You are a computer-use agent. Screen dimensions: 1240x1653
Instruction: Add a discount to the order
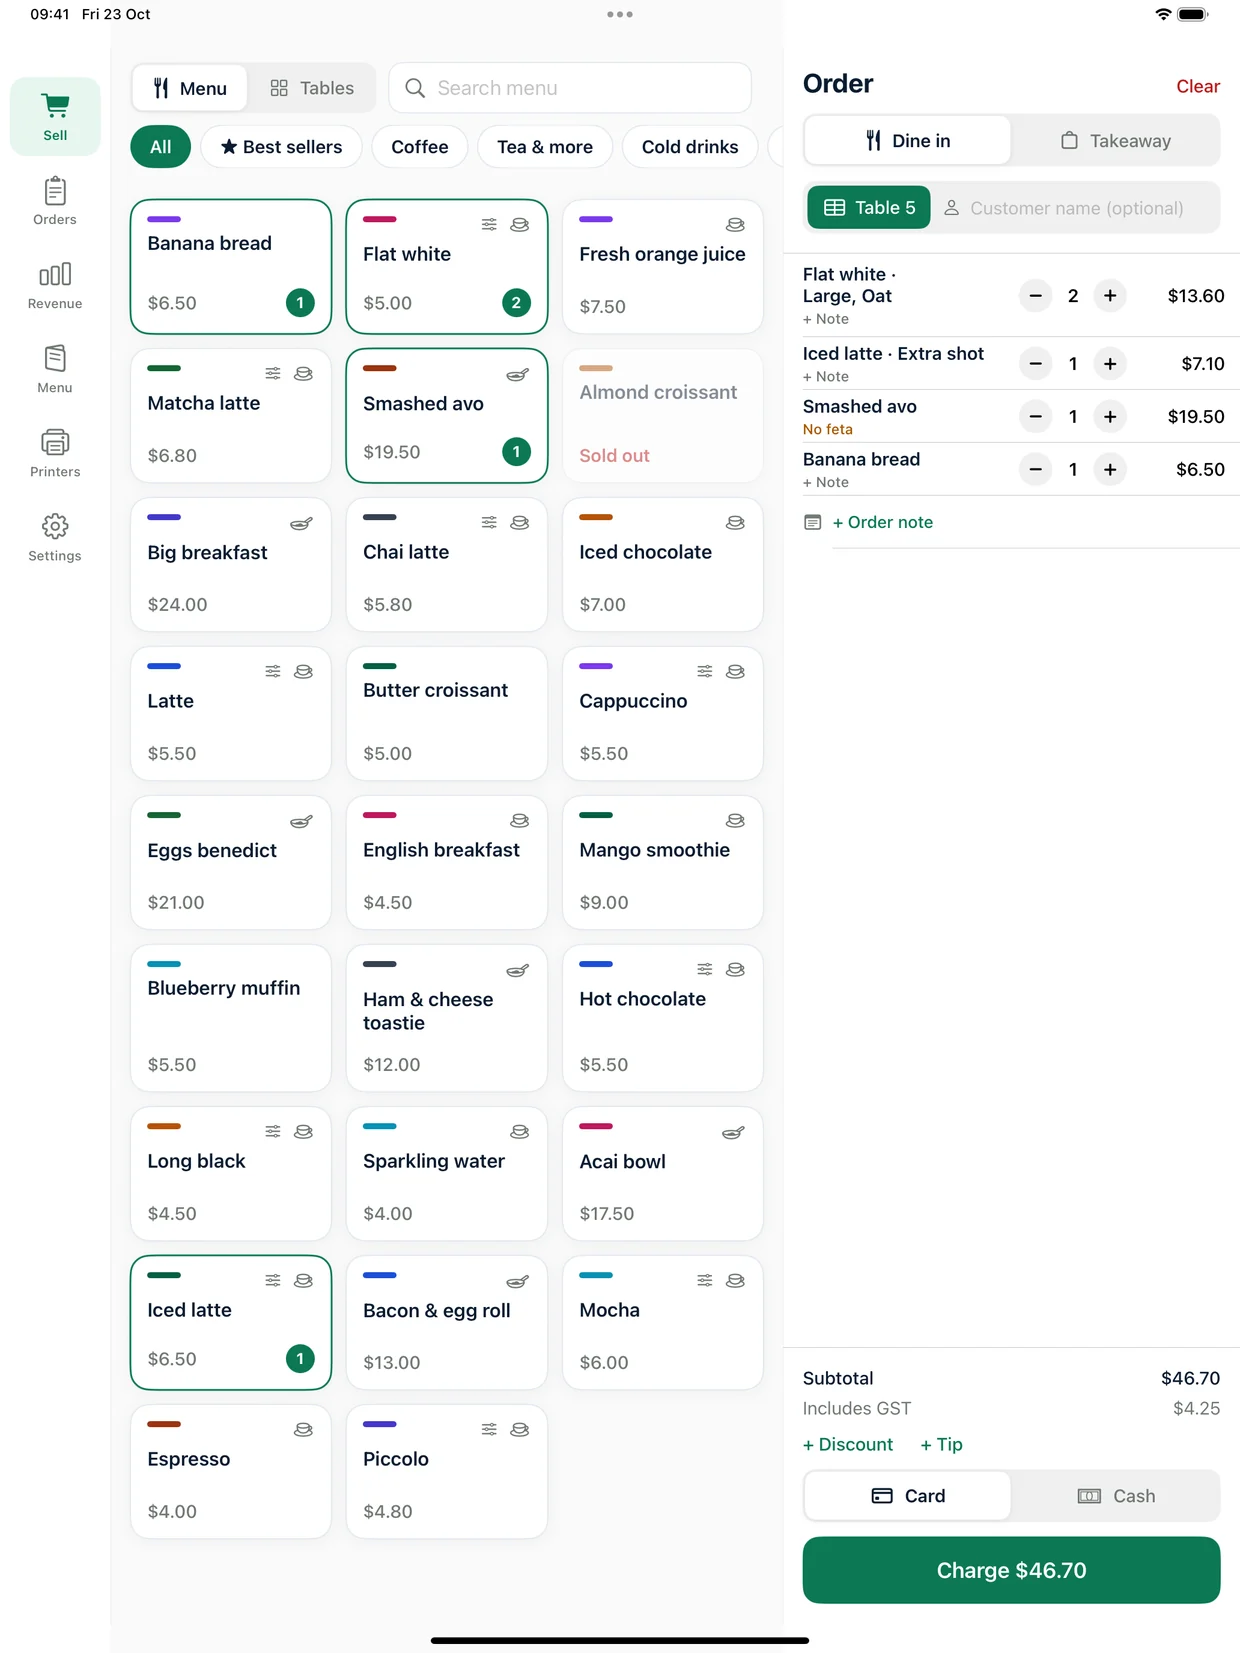tap(848, 1444)
